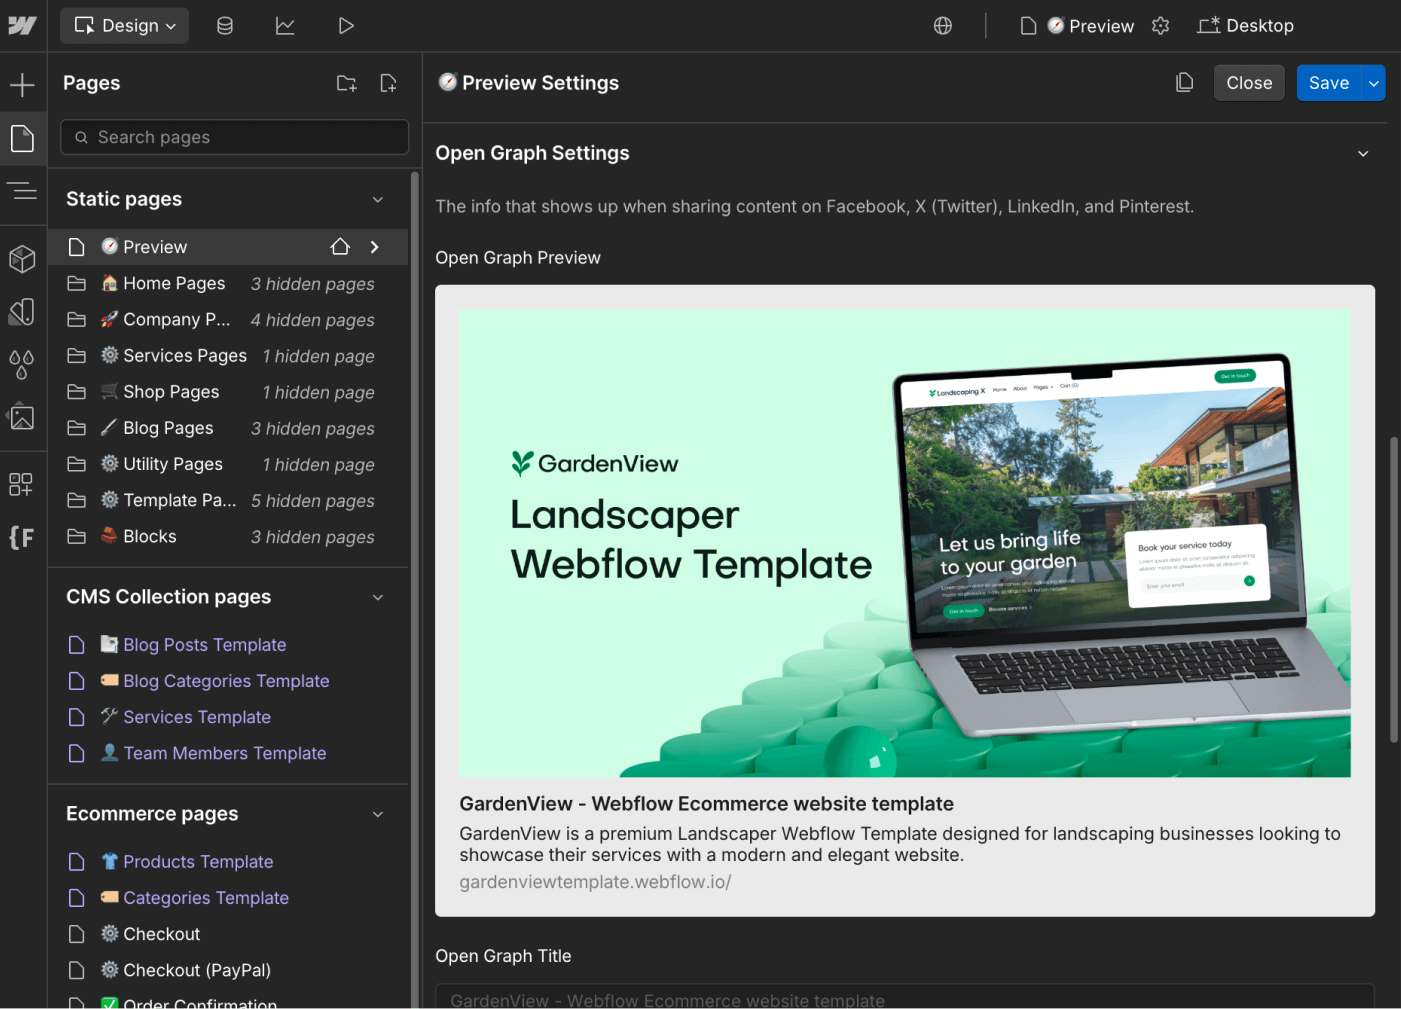
Task: Open the site analytics chart icon
Action: click(285, 25)
